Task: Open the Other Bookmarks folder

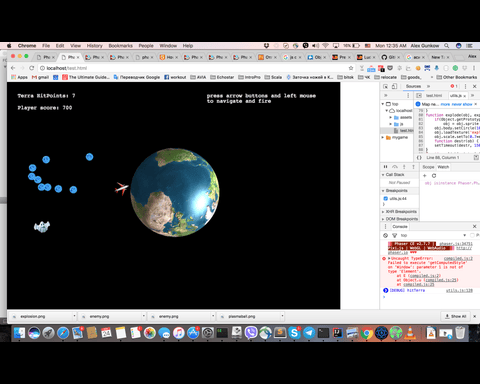Action: [456, 77]
